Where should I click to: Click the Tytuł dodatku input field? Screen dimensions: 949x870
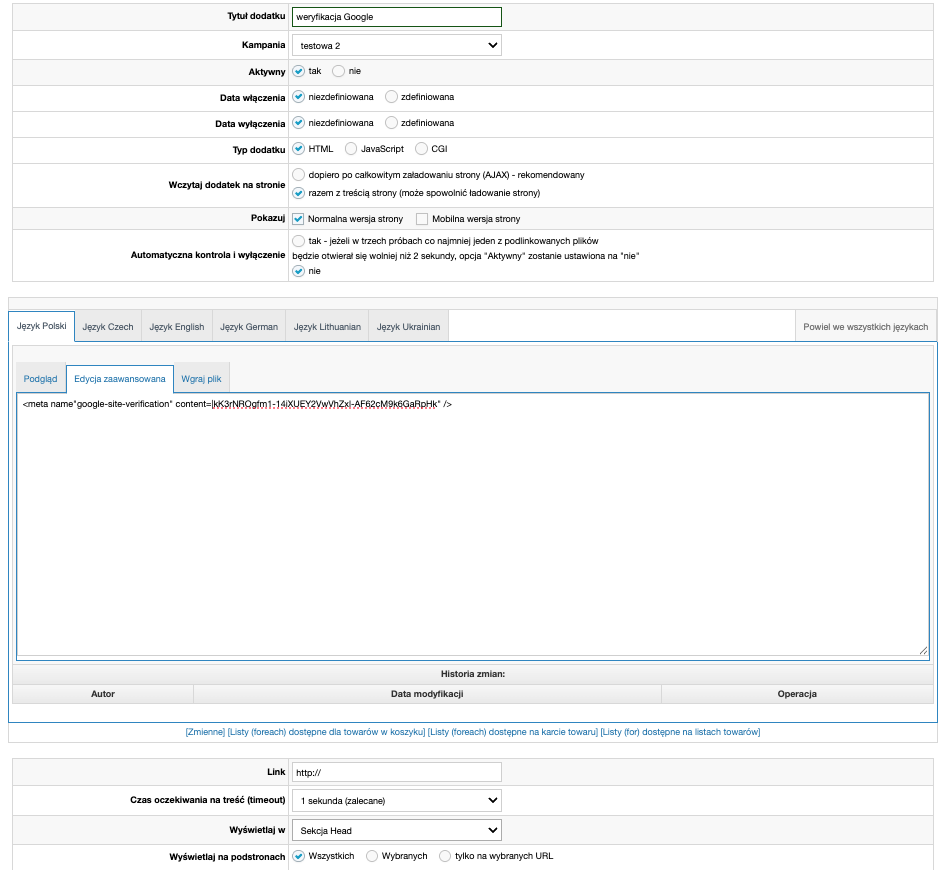click(x=396, y=17)
